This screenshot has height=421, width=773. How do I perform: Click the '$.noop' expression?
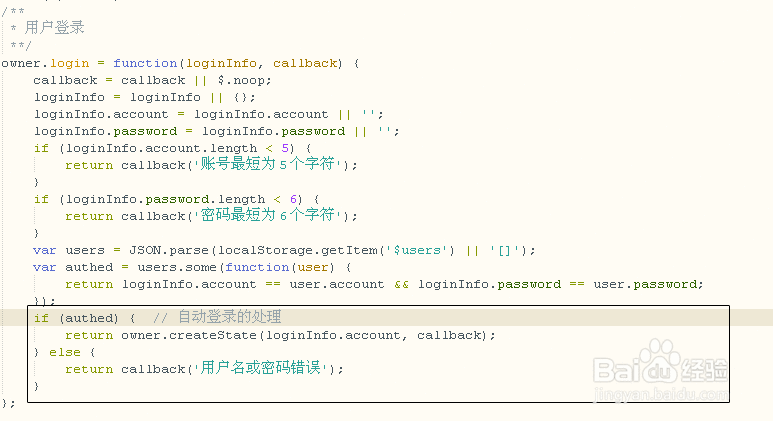[x=242, y=80]
